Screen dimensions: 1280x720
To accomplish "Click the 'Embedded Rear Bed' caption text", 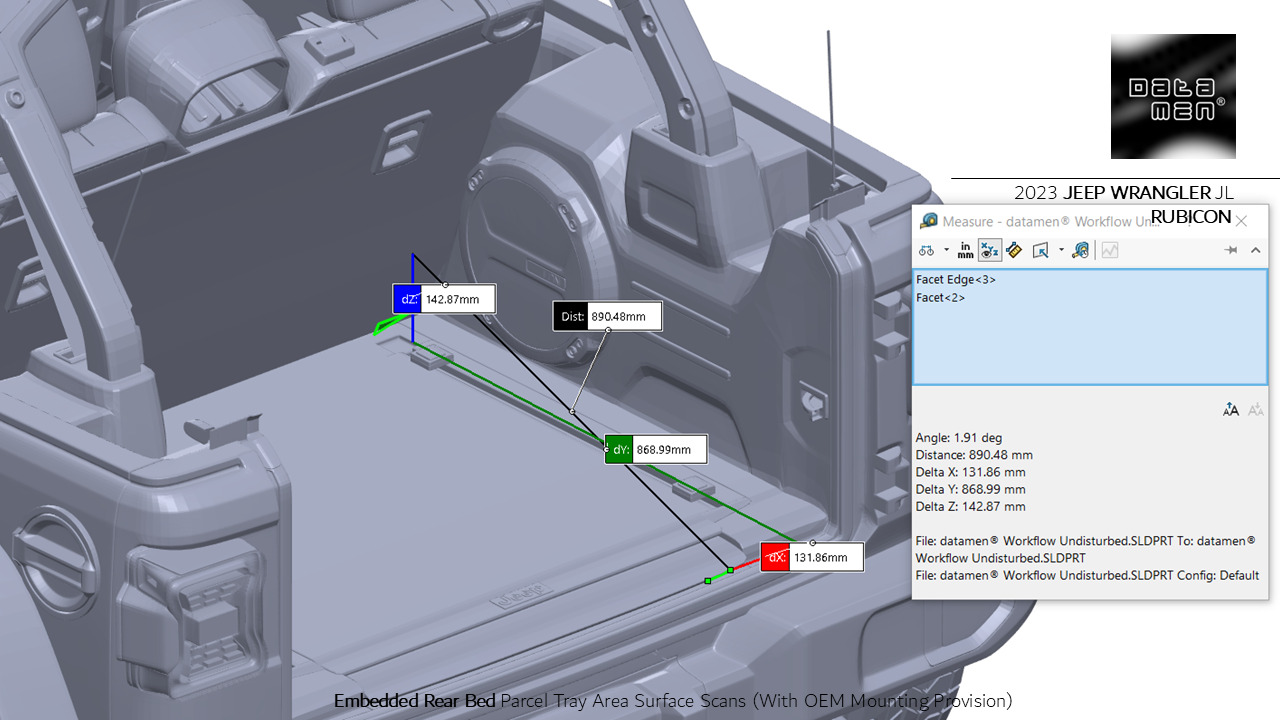I will click(x=415, y=701).
